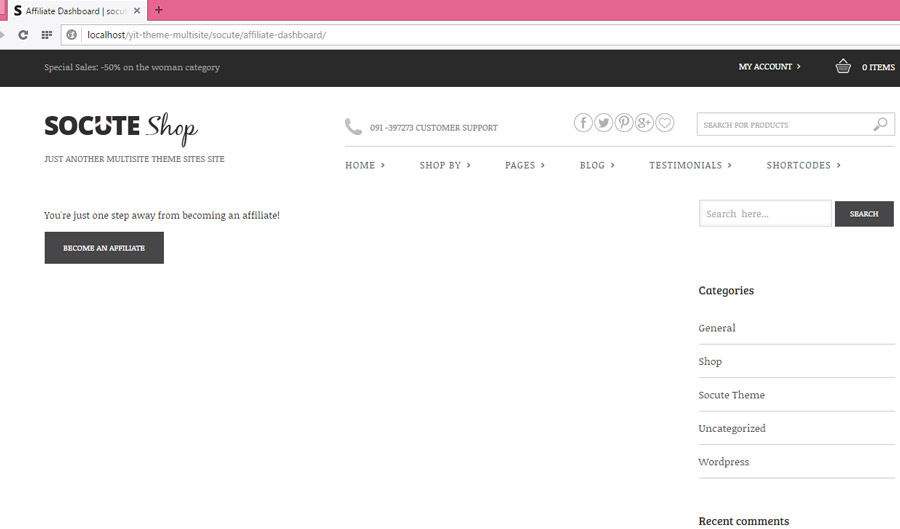Expand the Shortcodes menu
900x529 pixels.
[804, 165]
